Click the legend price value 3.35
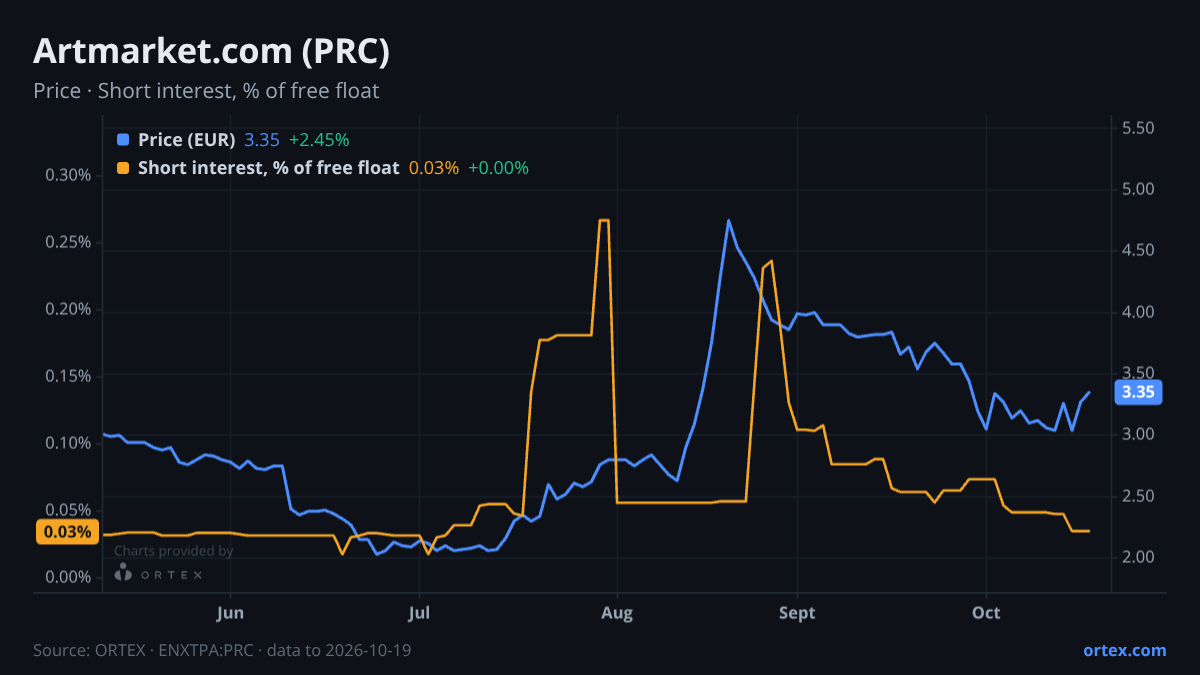Screen dimensions: 1200x675 click(262, 140)
